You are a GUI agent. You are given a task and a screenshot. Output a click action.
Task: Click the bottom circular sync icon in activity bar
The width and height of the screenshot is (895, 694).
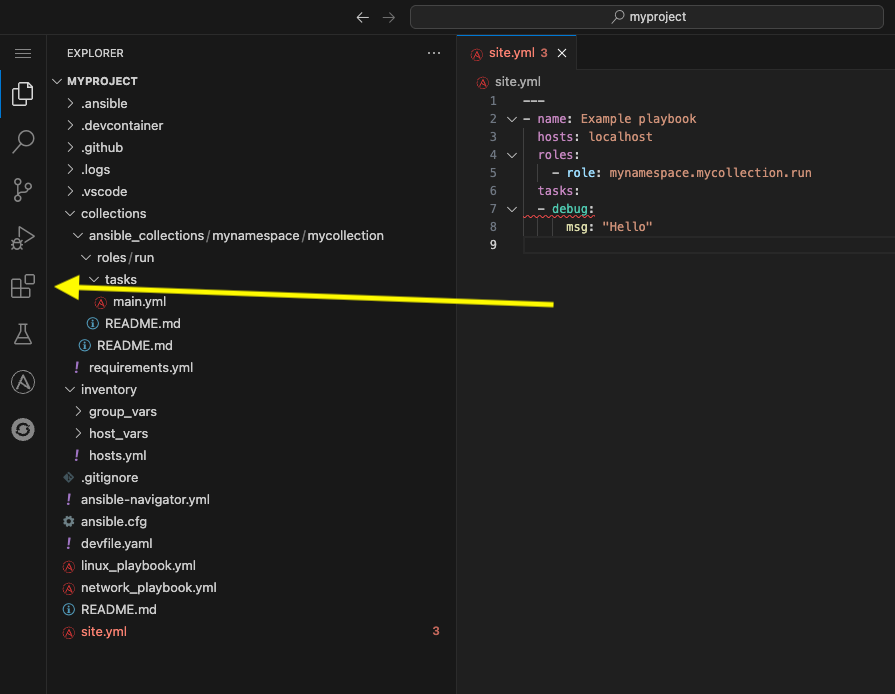[22, 430]
